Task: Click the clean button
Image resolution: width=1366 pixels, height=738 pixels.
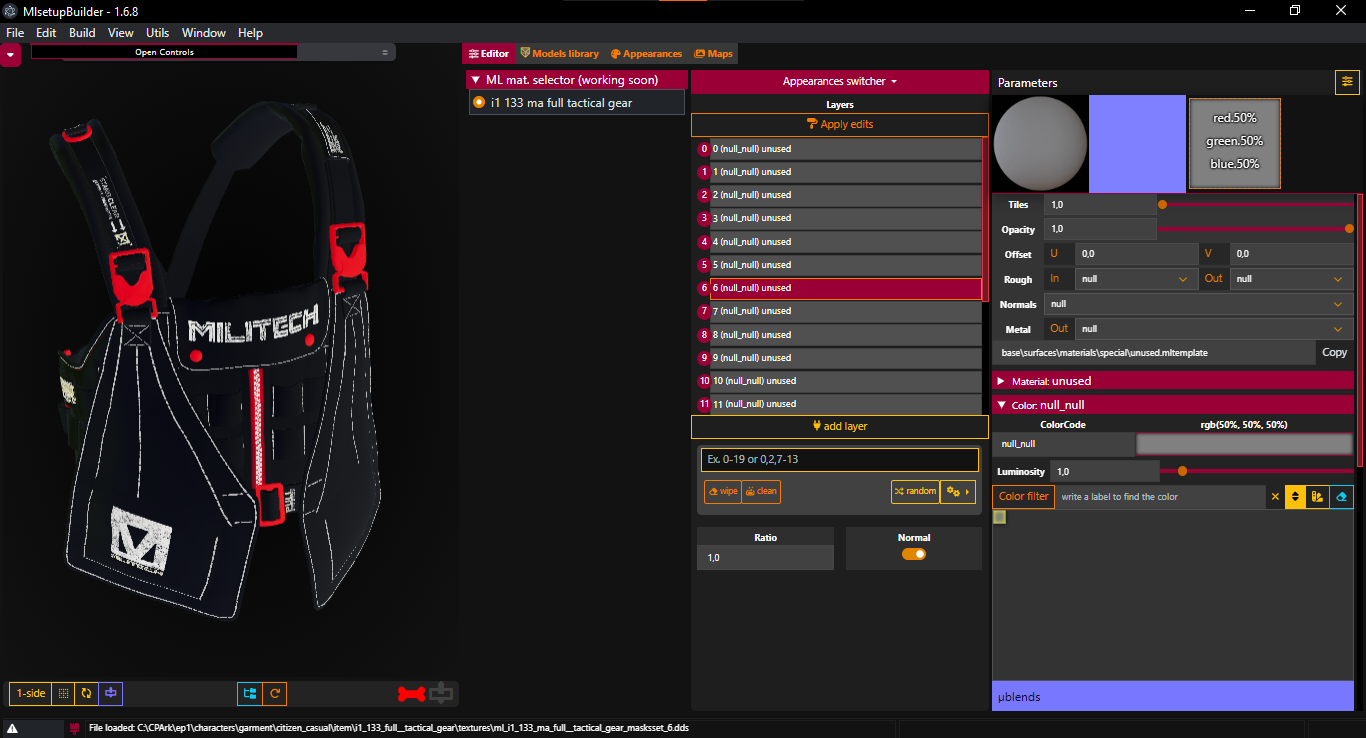Action: click(761, 491)
